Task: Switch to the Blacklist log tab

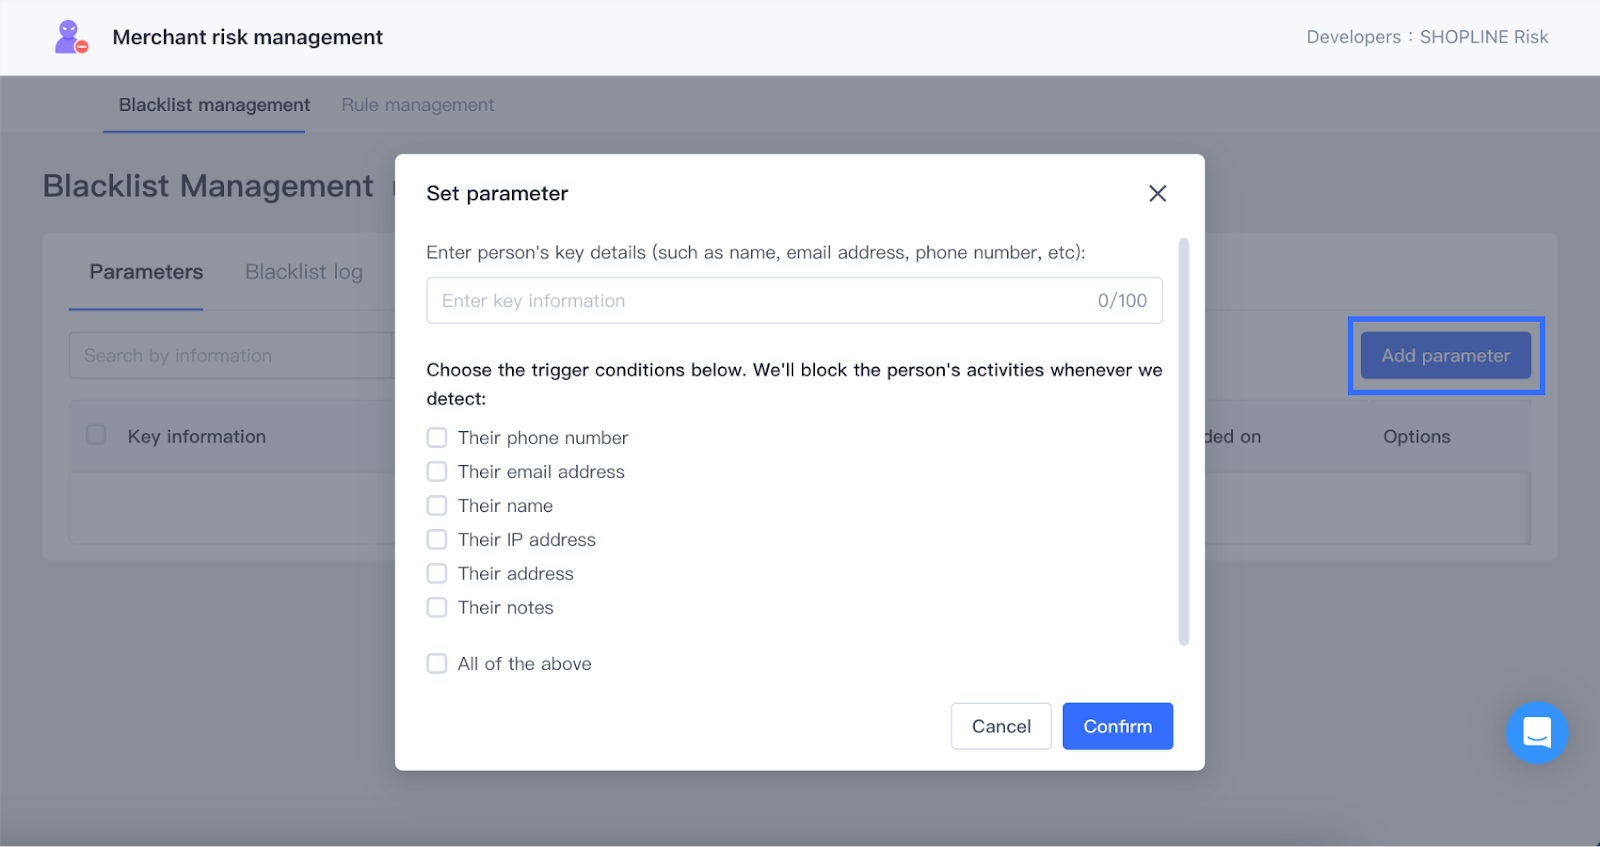Action: tap(304, 272)
